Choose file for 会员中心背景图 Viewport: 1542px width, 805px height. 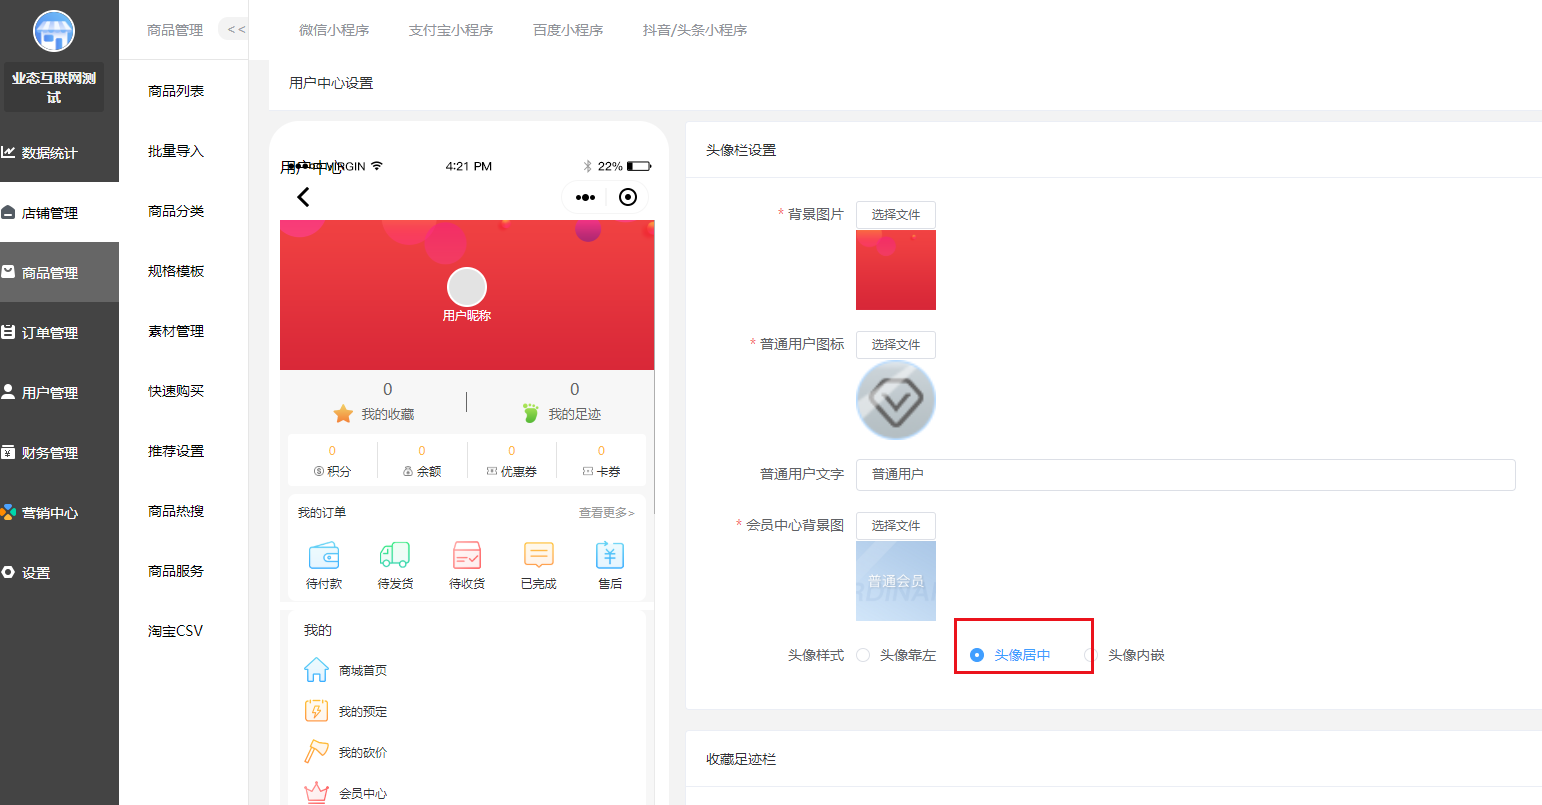[896, 526]
